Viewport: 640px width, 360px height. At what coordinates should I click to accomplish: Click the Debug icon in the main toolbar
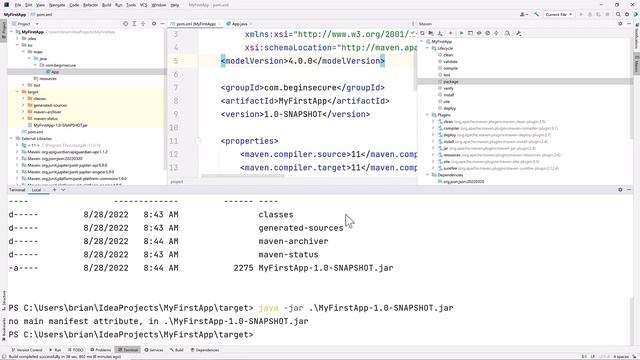[590, 14]
